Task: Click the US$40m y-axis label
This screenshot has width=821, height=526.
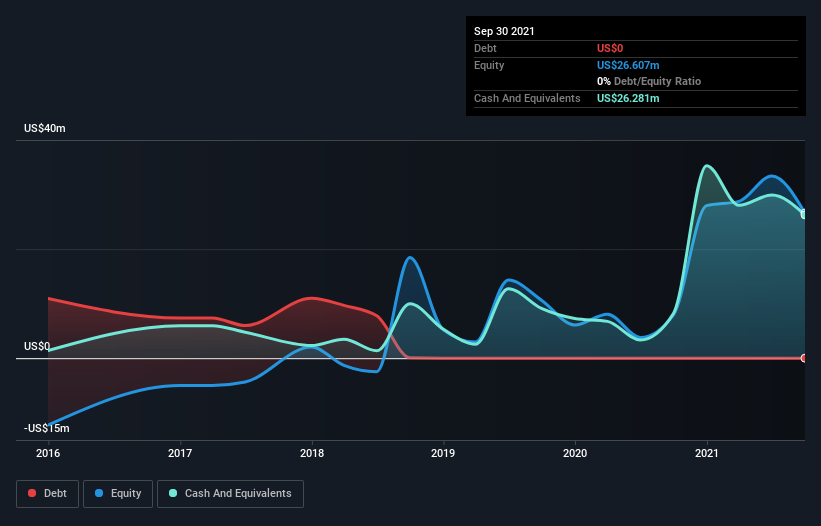Action: (45, 129)
